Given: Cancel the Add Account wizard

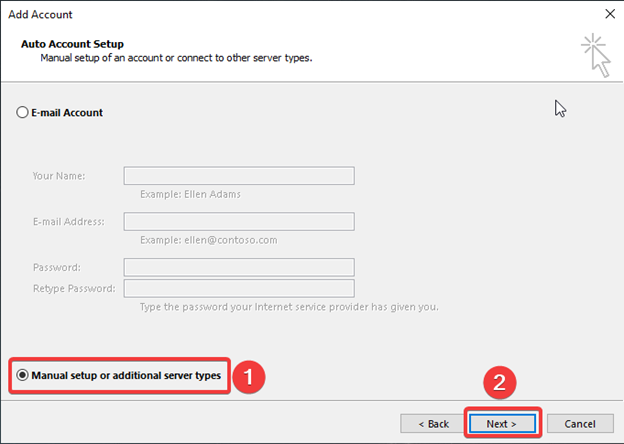Looking at the screenshot, I should [x=580, y=424].
